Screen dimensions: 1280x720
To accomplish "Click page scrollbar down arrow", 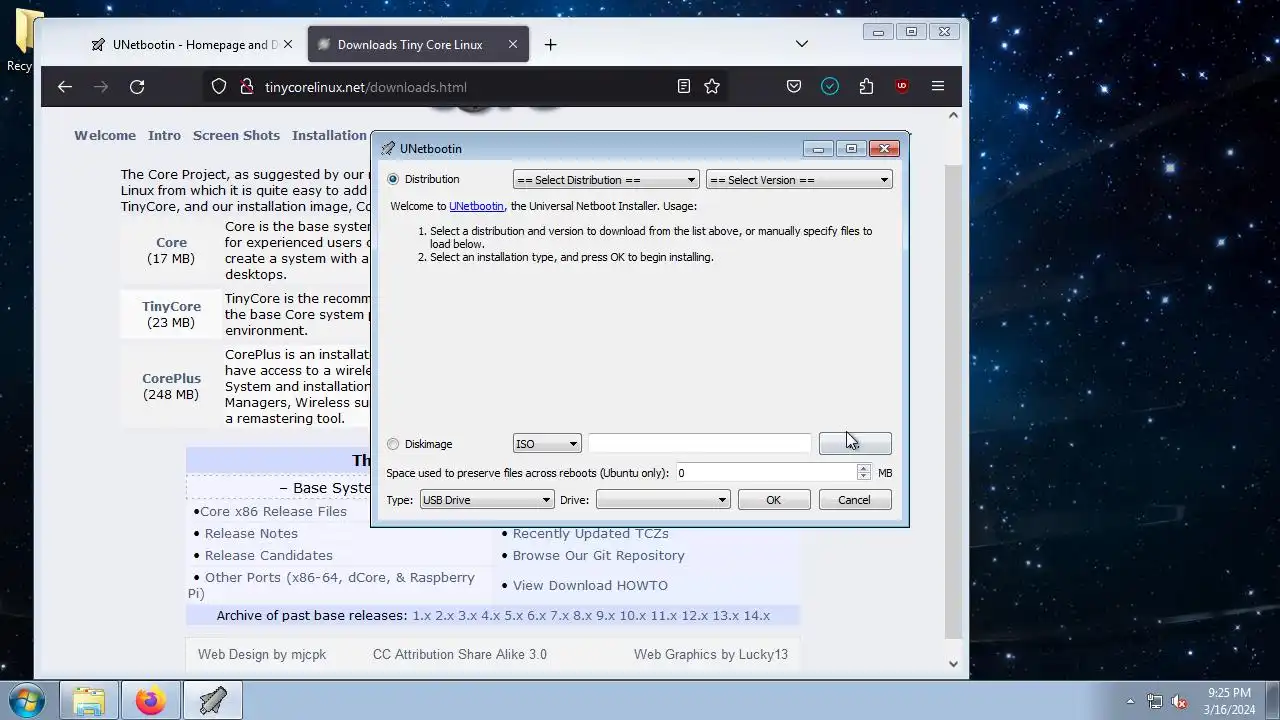I will click(953, 664).
